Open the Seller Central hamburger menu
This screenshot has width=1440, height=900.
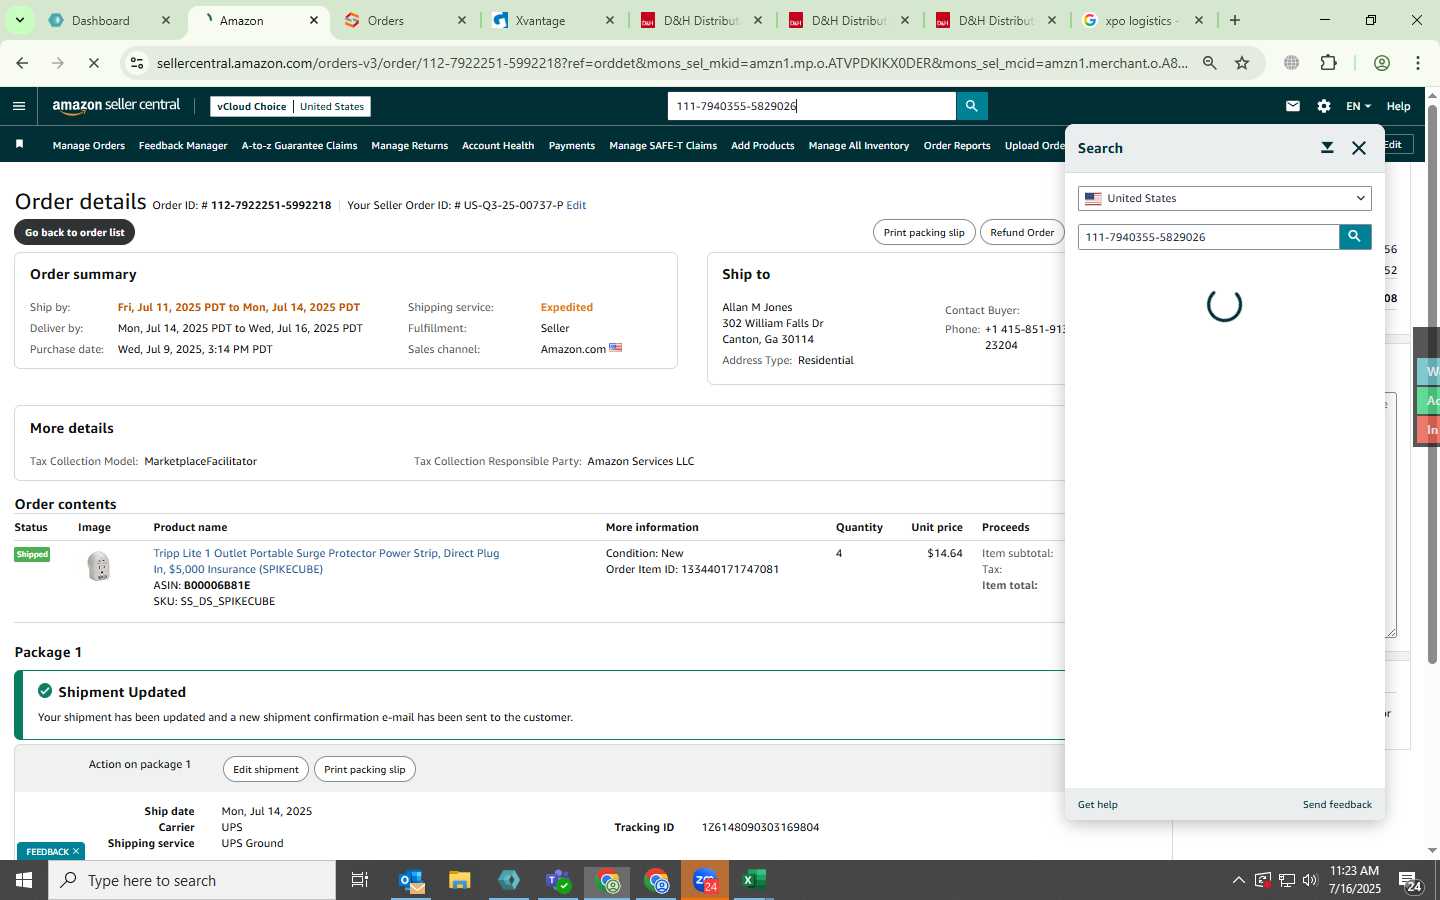click(19, 106)
